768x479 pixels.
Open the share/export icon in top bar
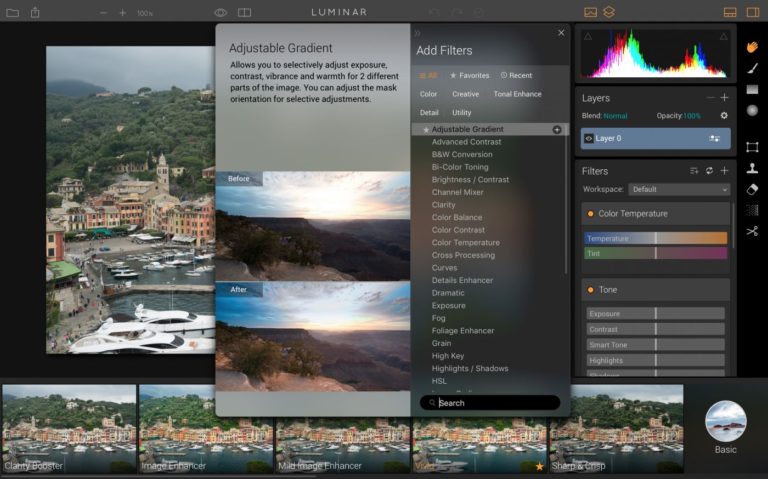tap(35, 12)
